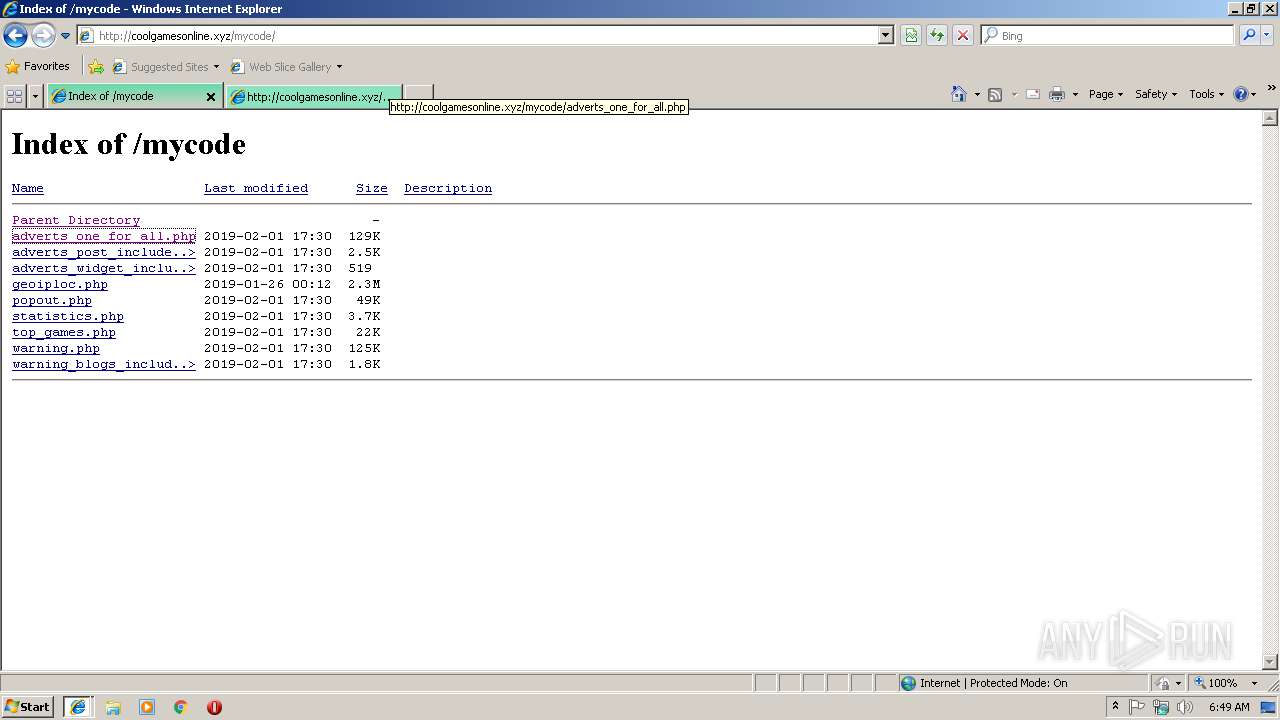Sort listing by Size column
The height and width of the screenshot is (720, 1280).
click(x=372, y=188)
